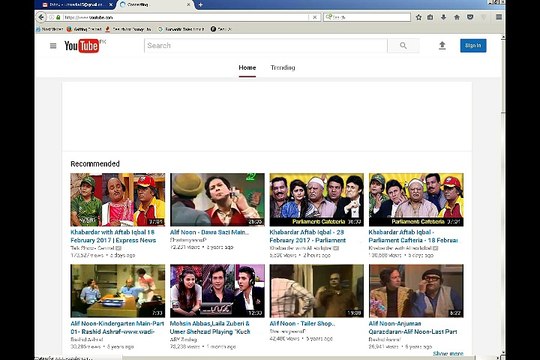Select the YouTube Home tab

coord(247,68)
